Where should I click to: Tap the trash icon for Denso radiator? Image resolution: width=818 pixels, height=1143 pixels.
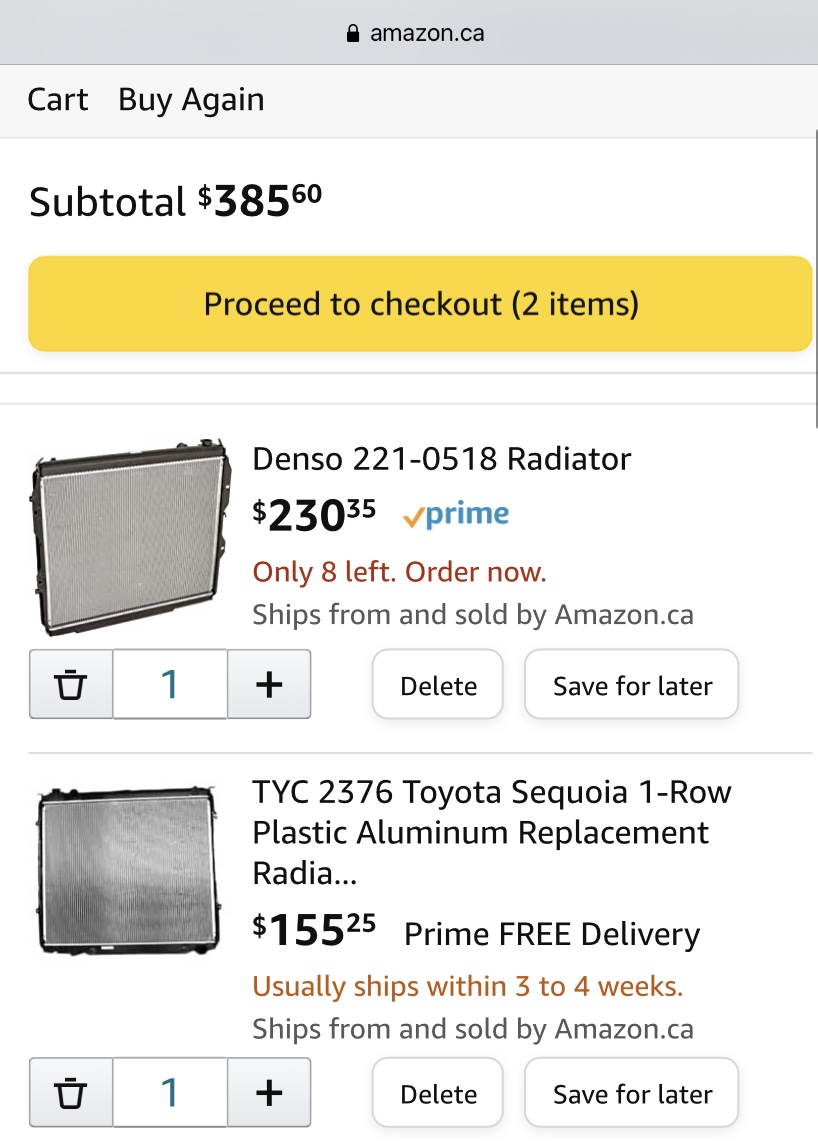click(x=71, y=685)
